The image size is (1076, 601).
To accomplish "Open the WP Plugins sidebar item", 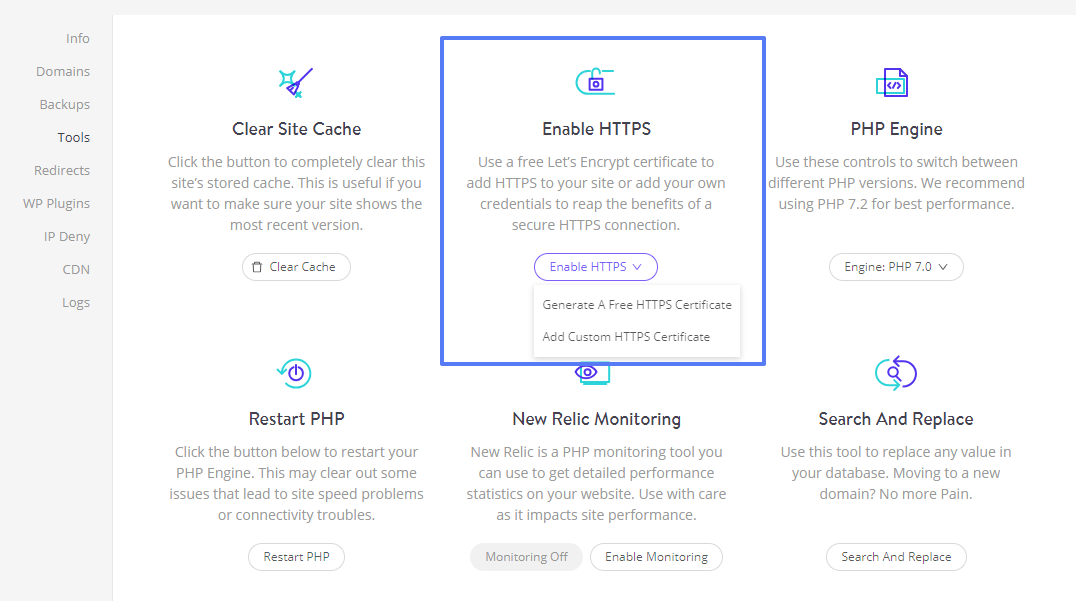I will click(56, 204).
